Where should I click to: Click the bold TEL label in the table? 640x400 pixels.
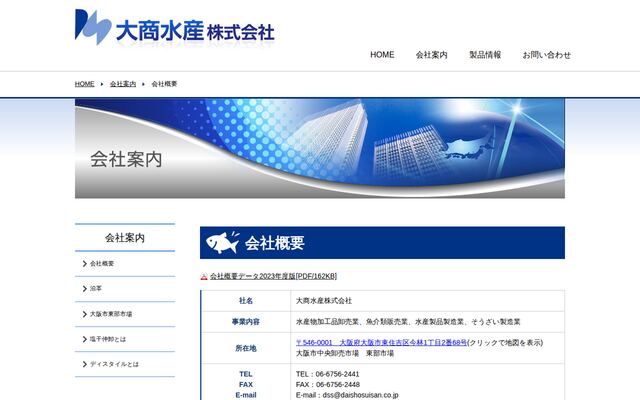coord(246,374)
